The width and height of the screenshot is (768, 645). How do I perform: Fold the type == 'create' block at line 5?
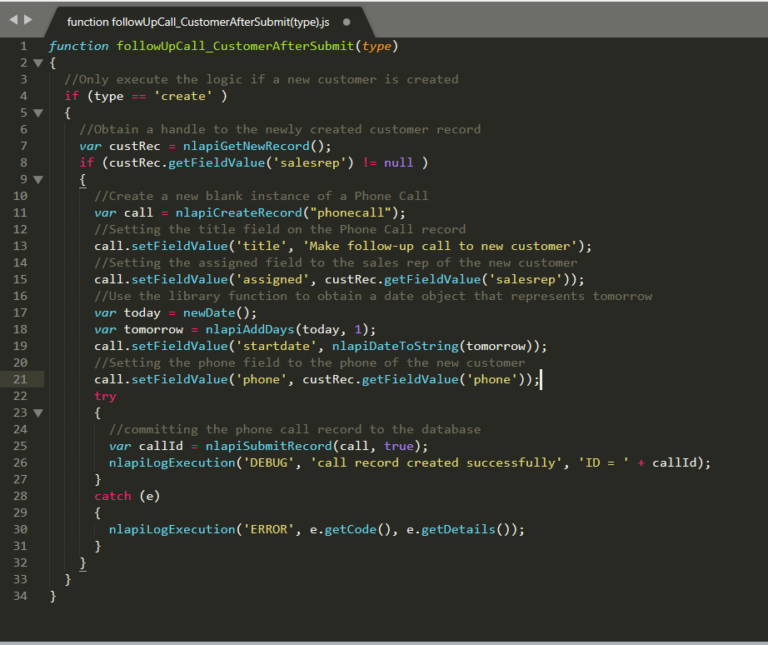38,113
